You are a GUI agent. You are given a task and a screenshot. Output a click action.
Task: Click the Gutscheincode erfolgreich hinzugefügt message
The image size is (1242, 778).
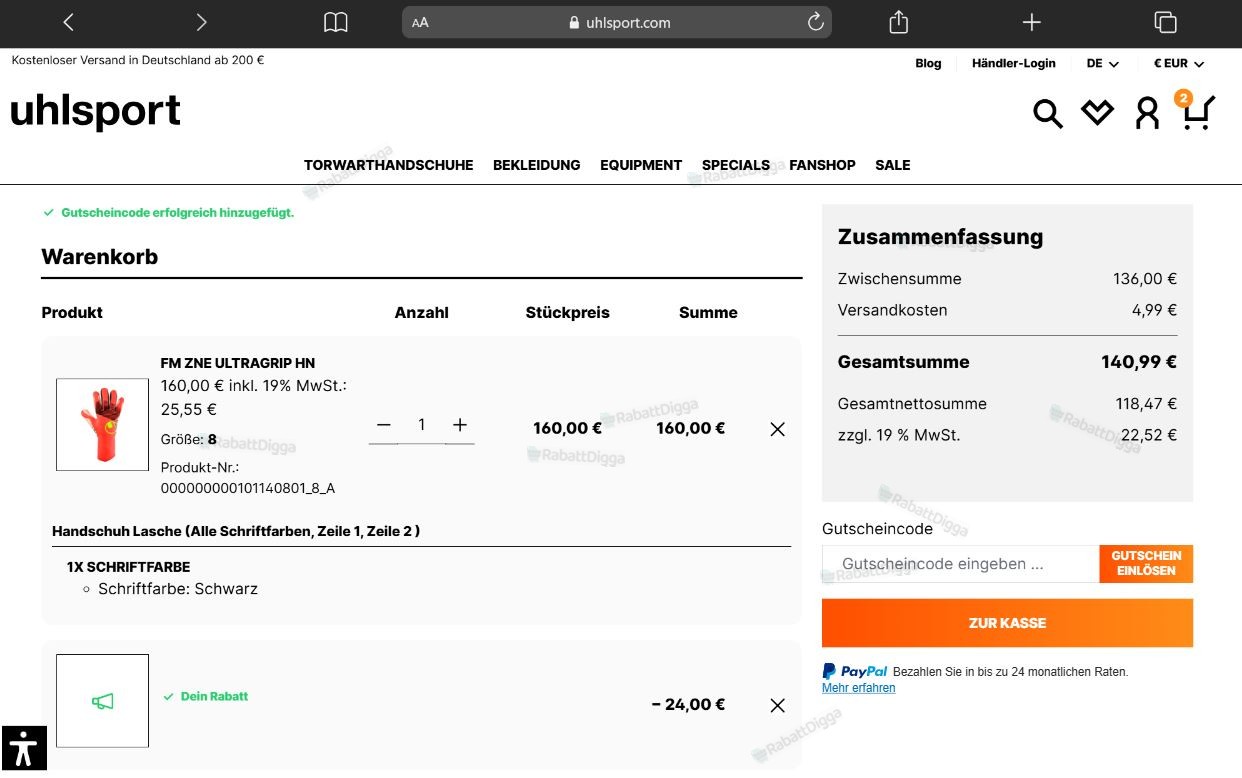177,213
